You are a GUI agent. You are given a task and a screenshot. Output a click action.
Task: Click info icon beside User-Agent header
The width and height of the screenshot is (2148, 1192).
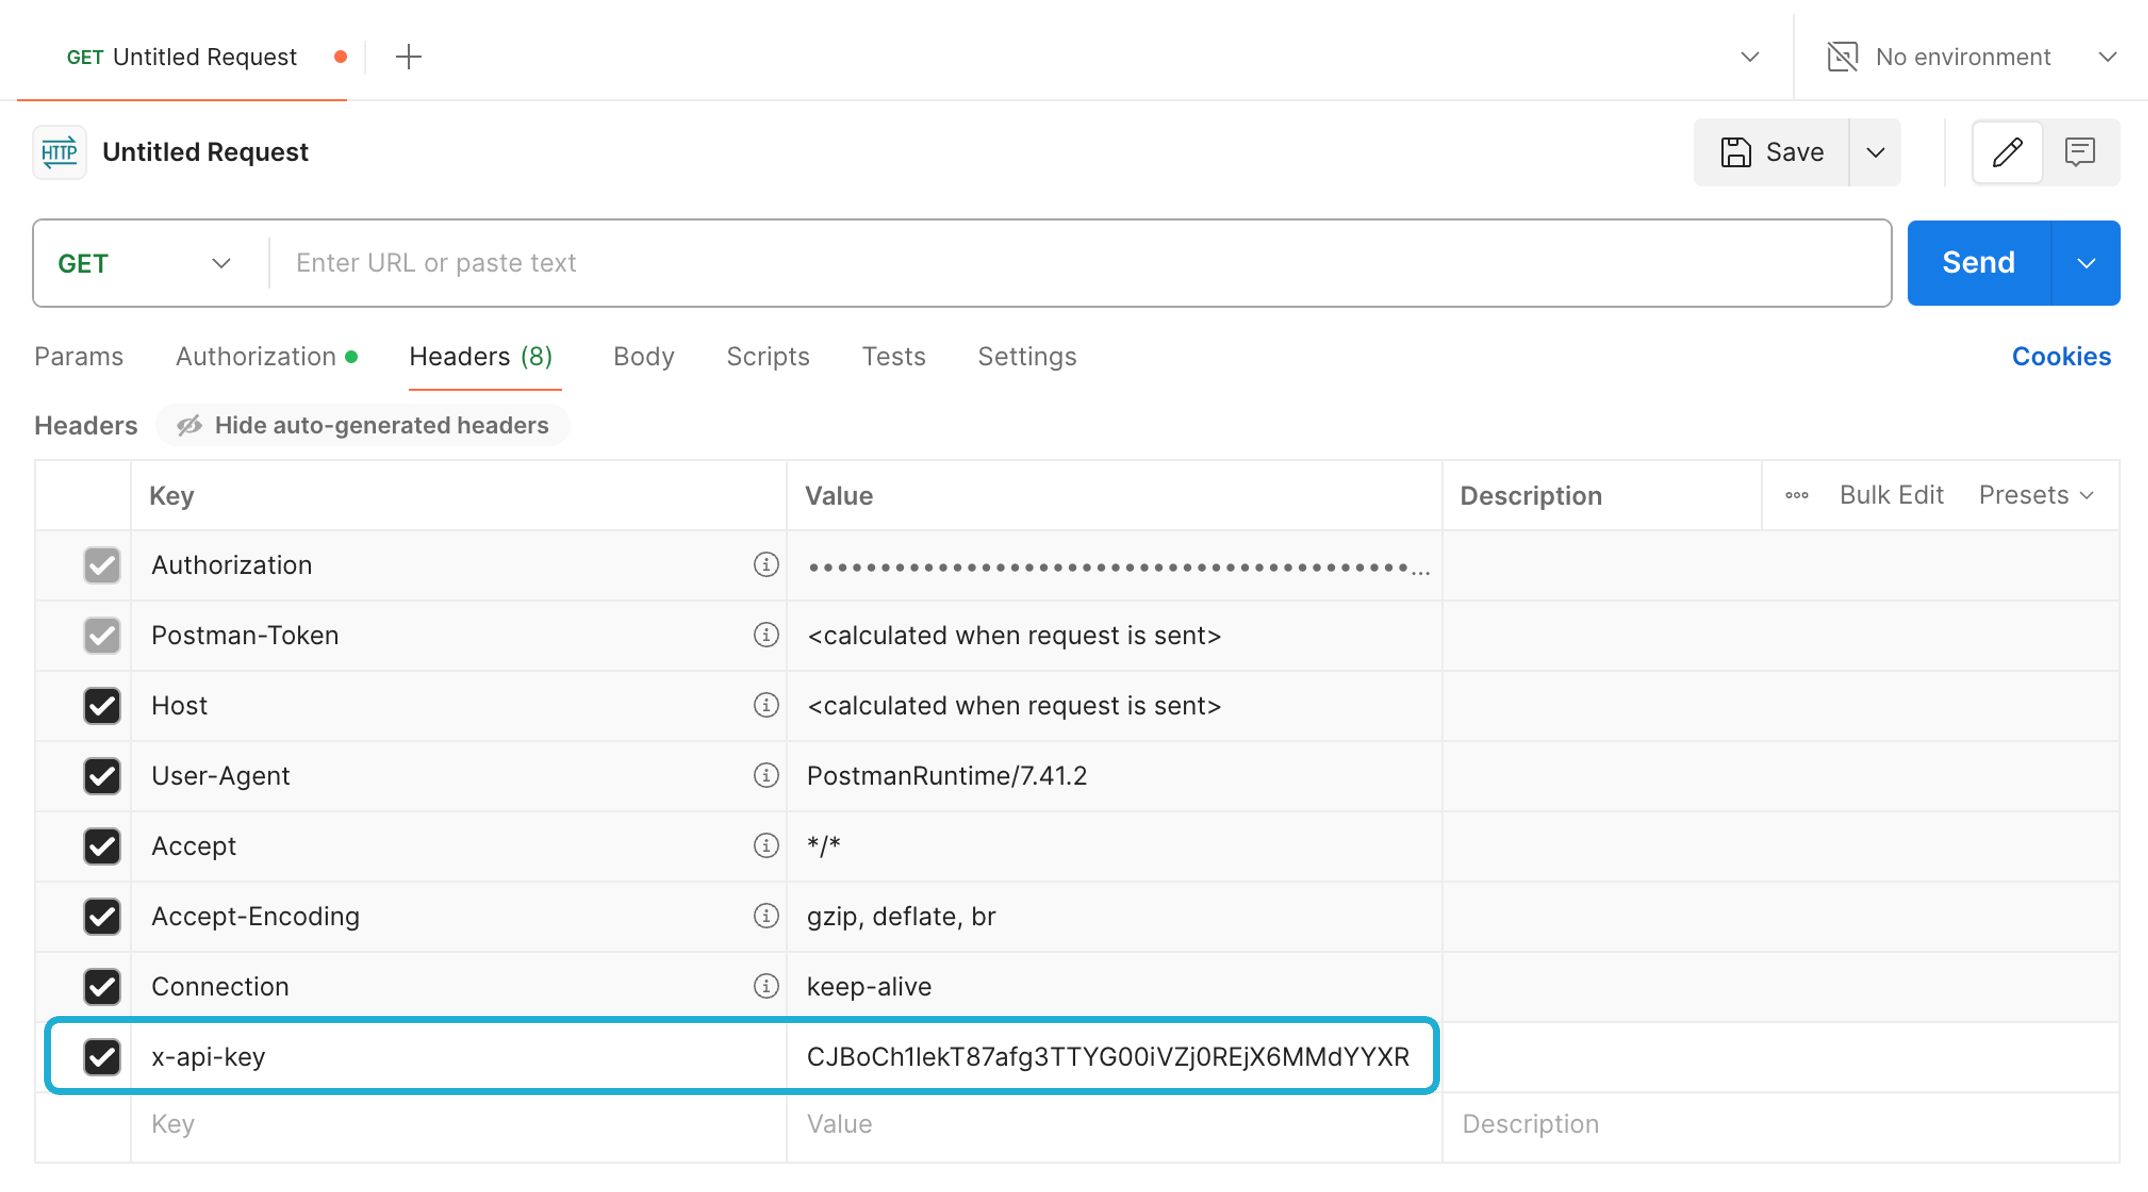[x=766, y=776]
